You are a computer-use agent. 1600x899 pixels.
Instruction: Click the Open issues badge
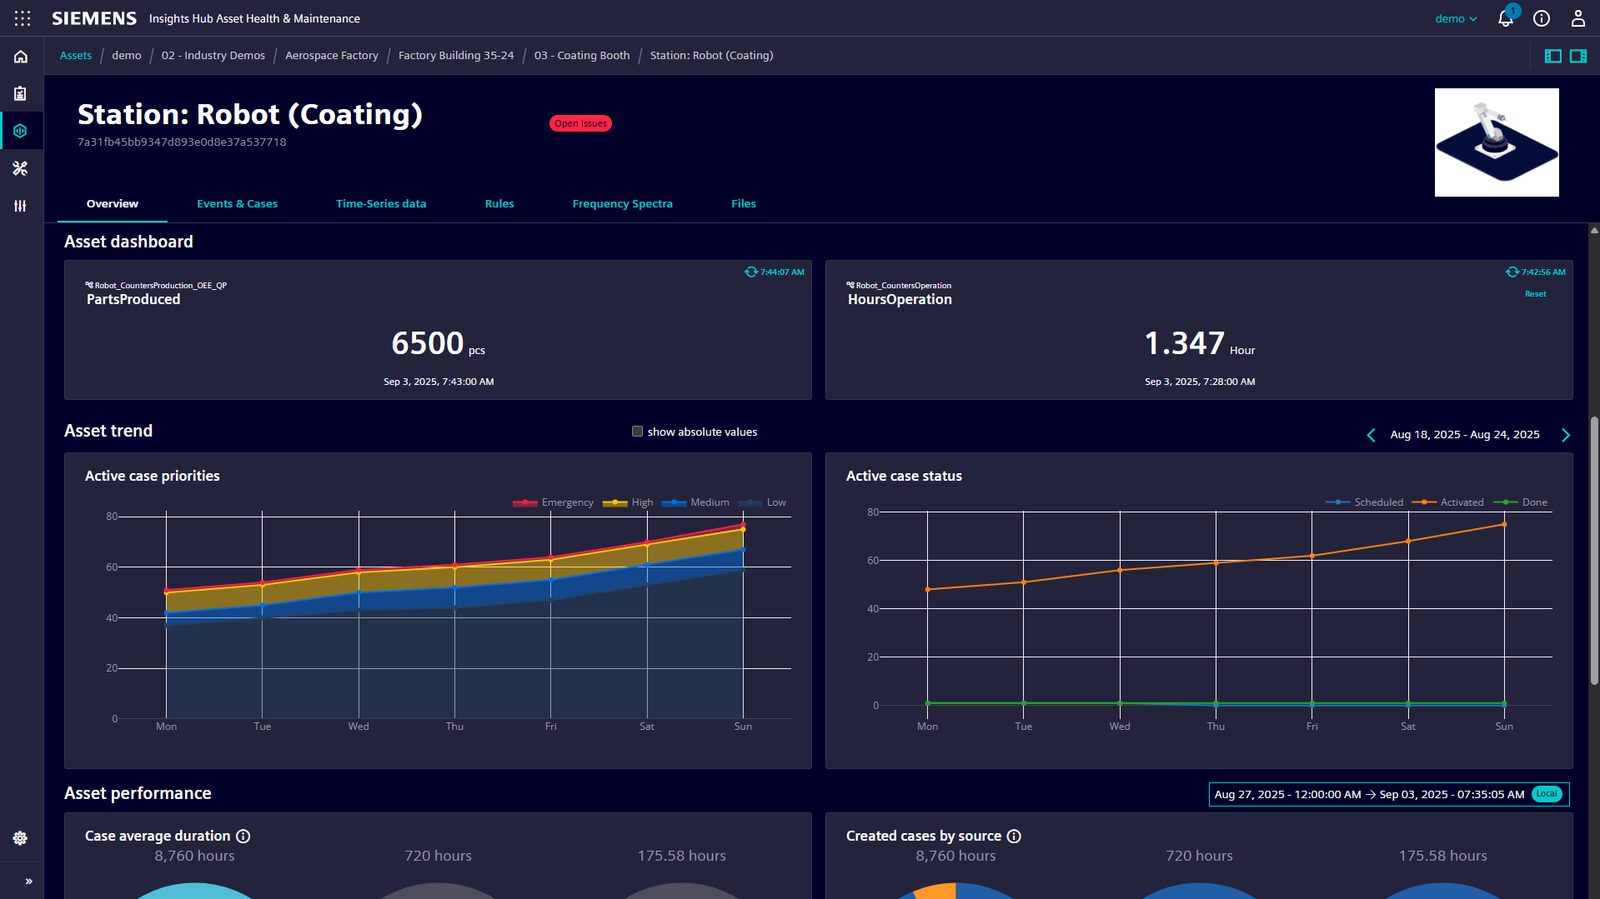(x=580, y=124)
